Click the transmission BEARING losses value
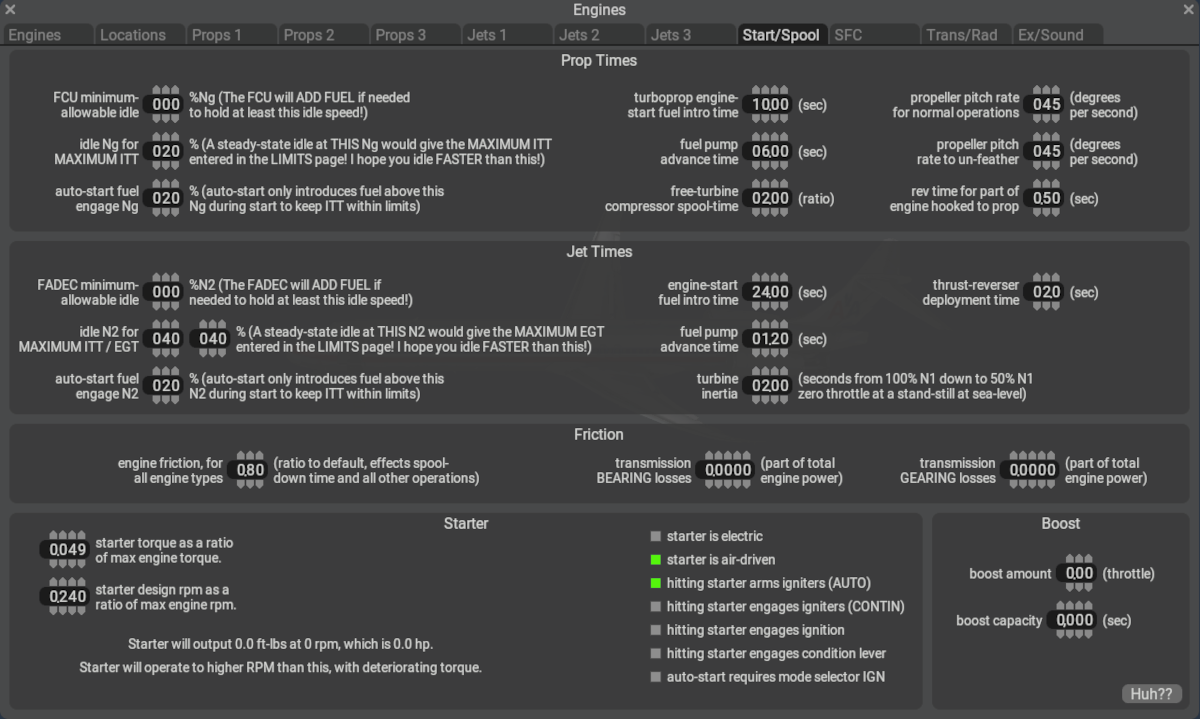1200x719 pixels. (728, 470)
